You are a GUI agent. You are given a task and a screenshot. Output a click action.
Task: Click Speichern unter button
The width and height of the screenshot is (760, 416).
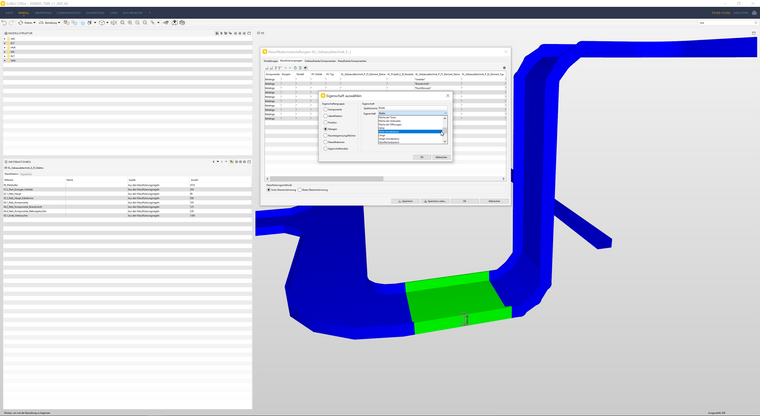(x=435, y=201)
